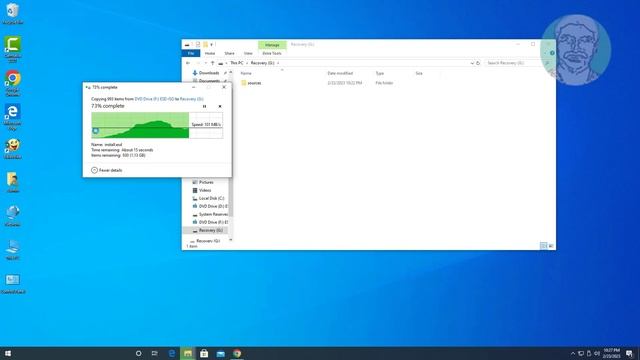Open the File tab in File Explorer

191,53
